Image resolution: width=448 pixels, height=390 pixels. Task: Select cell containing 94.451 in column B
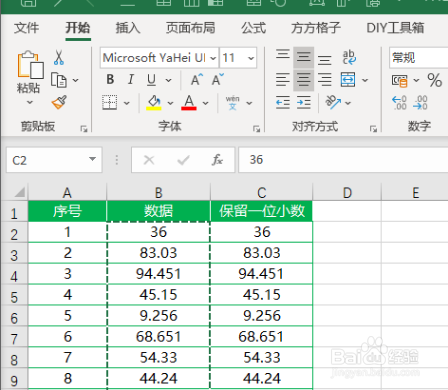[x=158, y=274]
